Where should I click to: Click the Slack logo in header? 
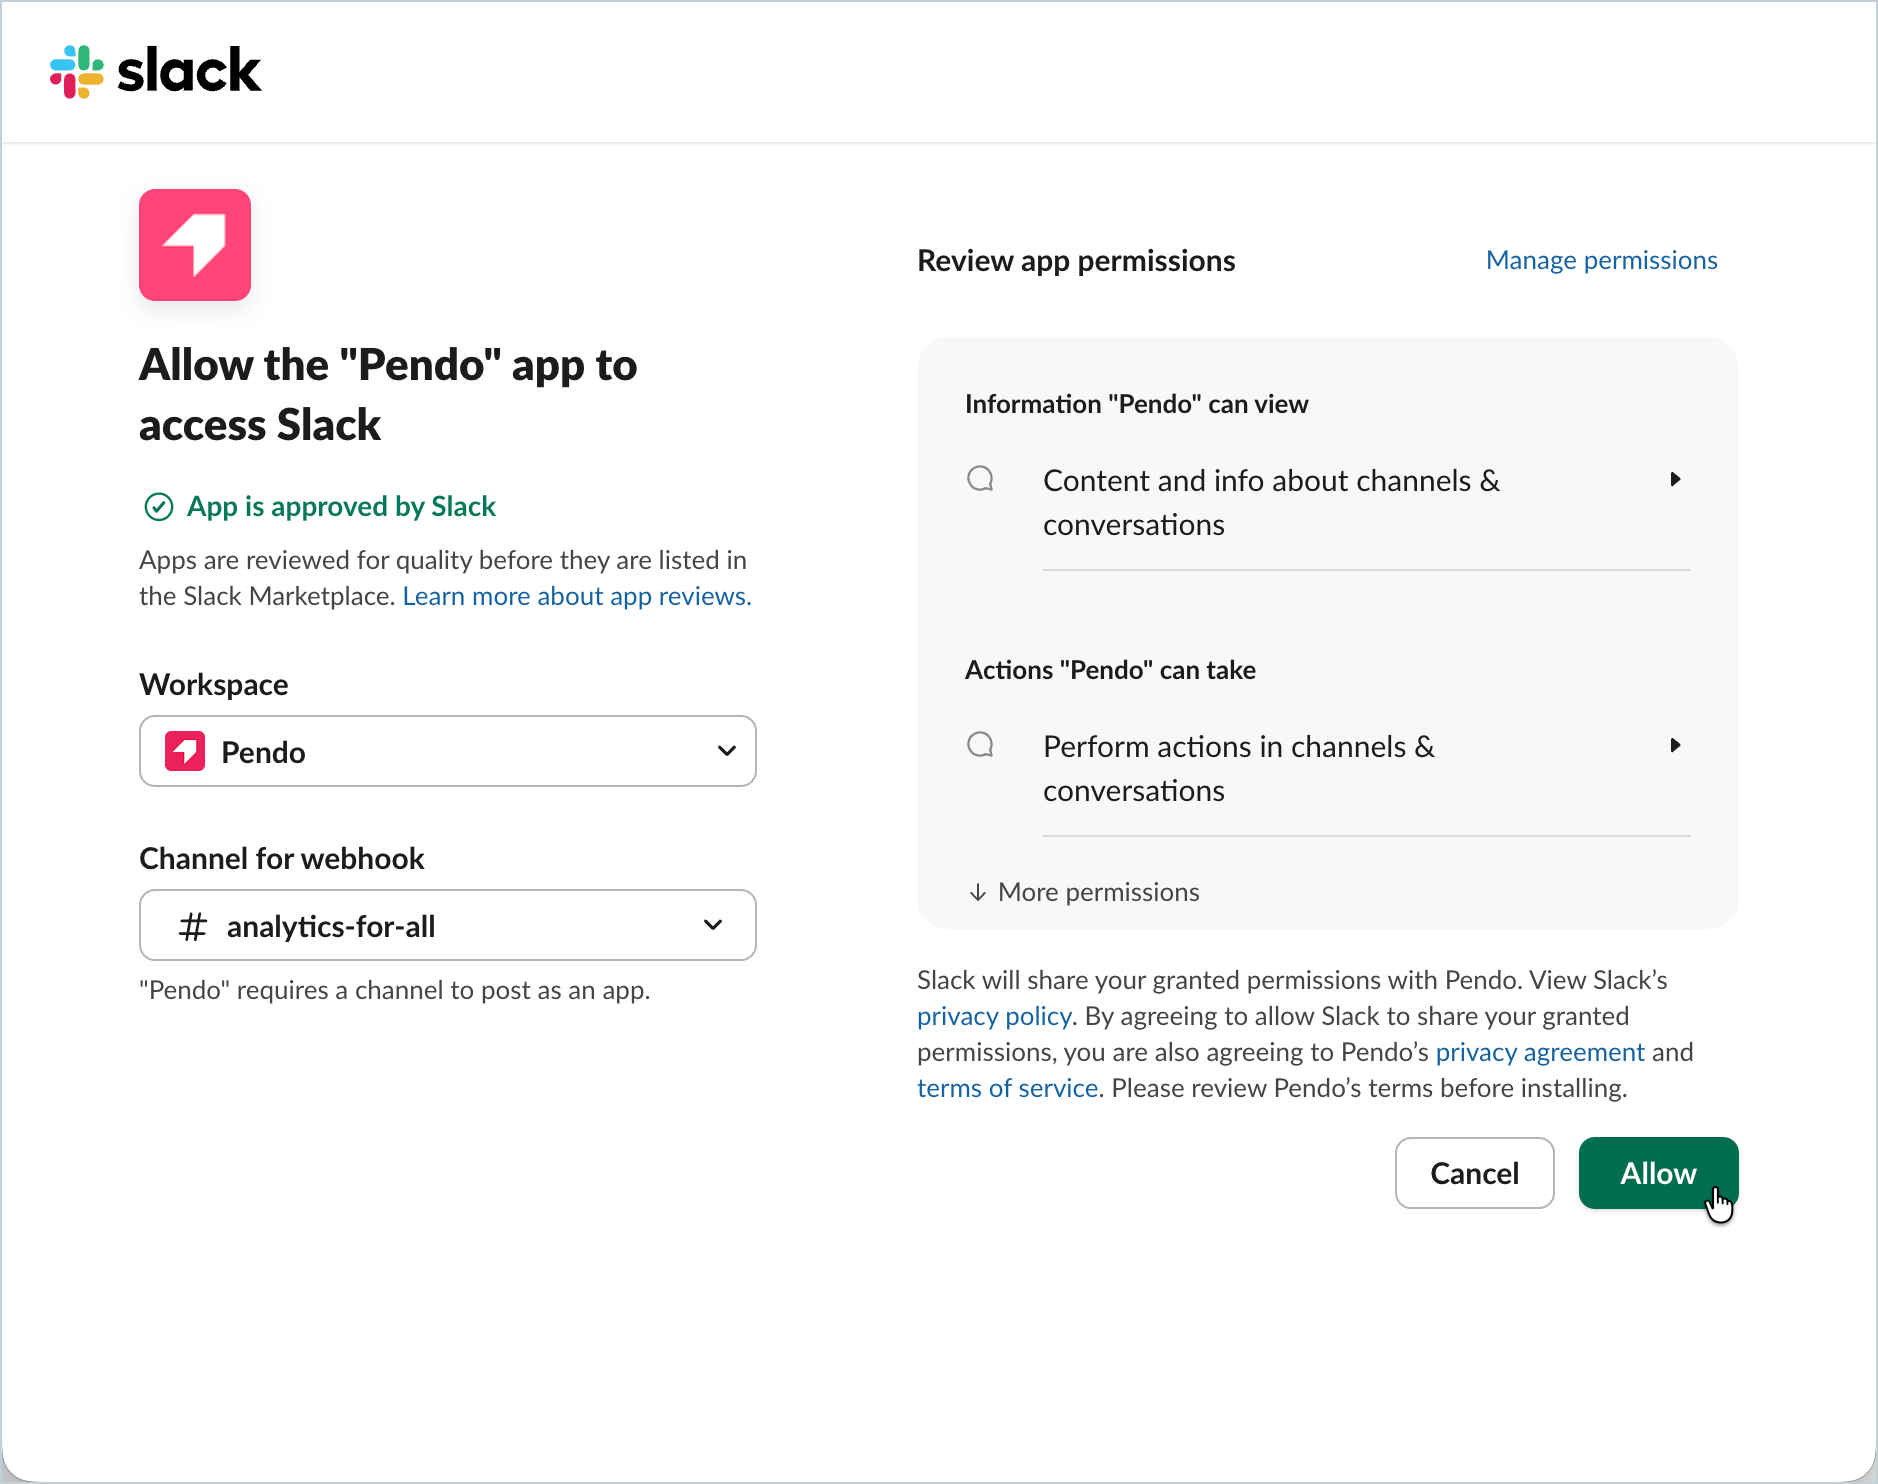point(155,71)
